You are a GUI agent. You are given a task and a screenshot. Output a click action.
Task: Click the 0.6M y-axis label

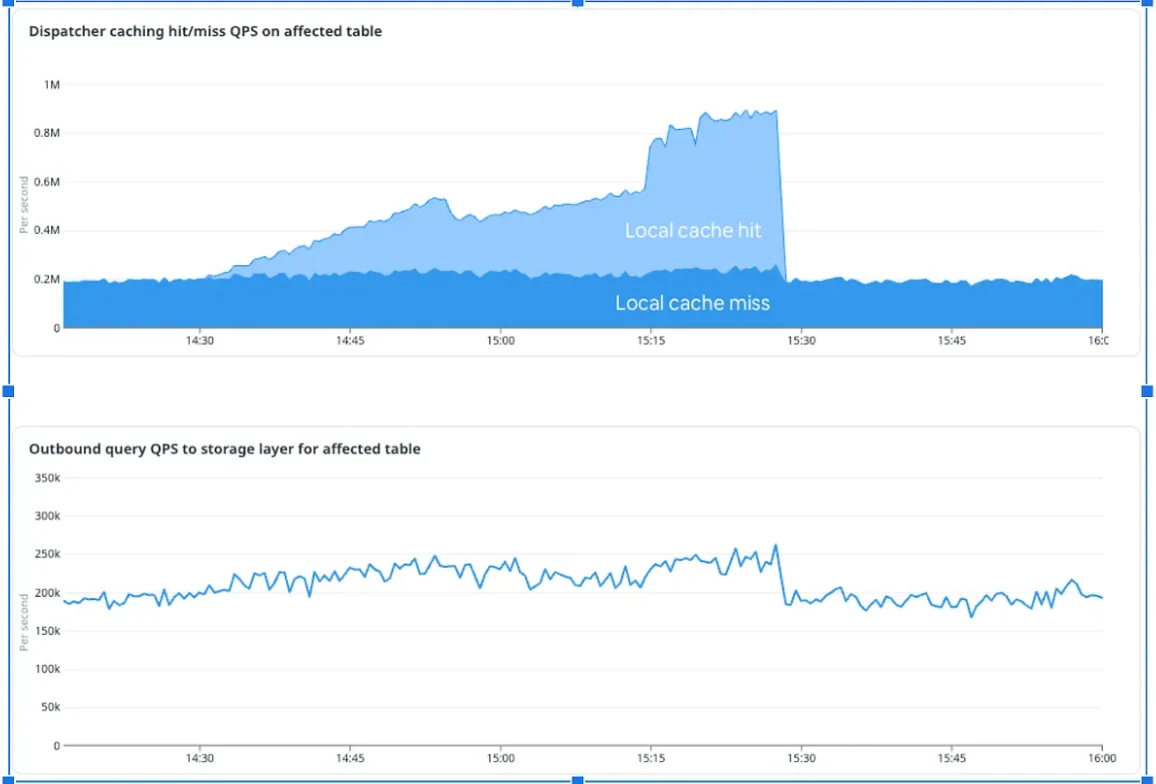pos(47,181)
